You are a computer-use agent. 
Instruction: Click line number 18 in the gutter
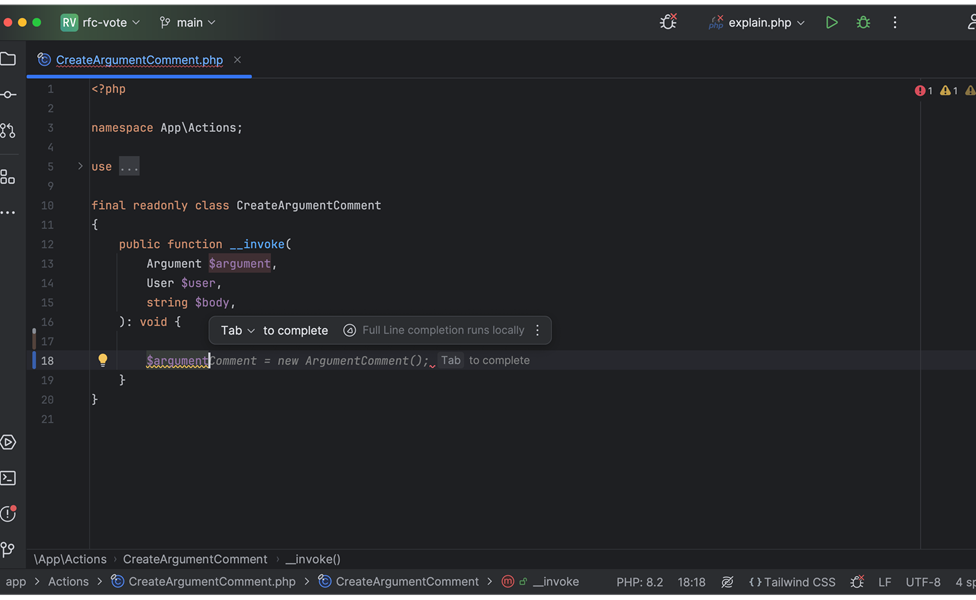point(47,361)
